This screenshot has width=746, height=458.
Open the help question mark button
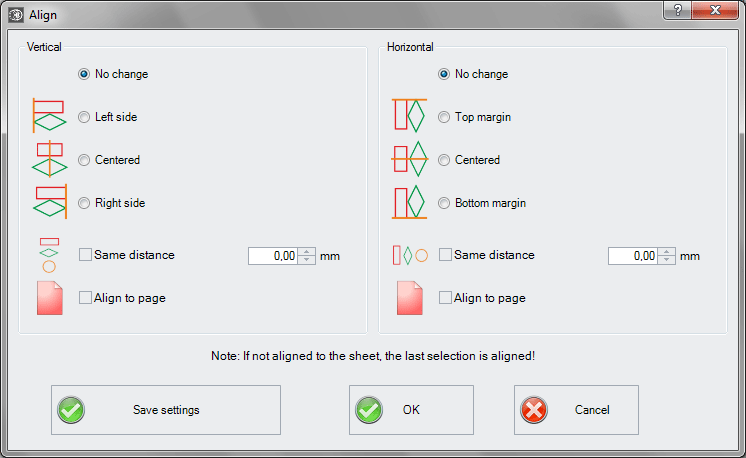[677, 10]
